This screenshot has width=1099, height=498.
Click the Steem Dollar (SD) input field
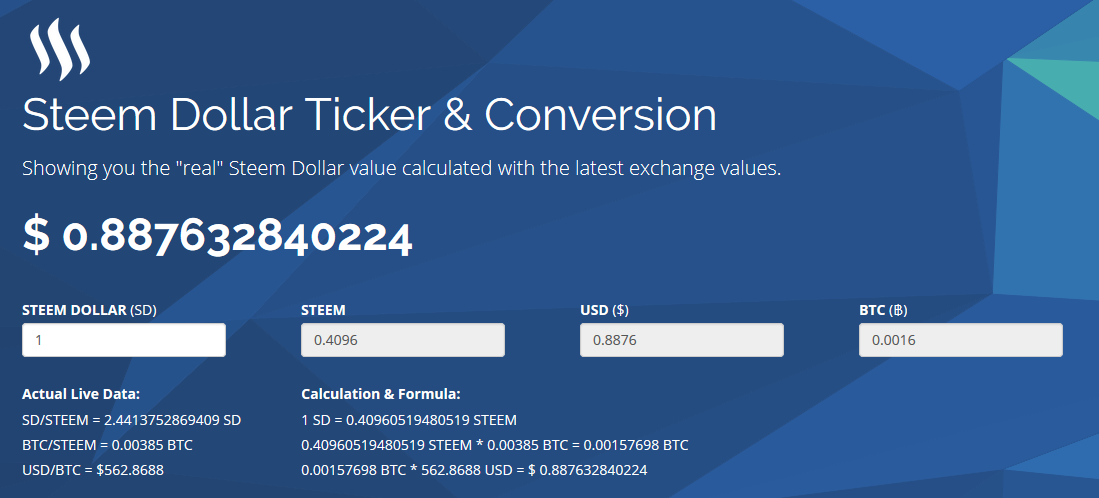tap(124, 340)
